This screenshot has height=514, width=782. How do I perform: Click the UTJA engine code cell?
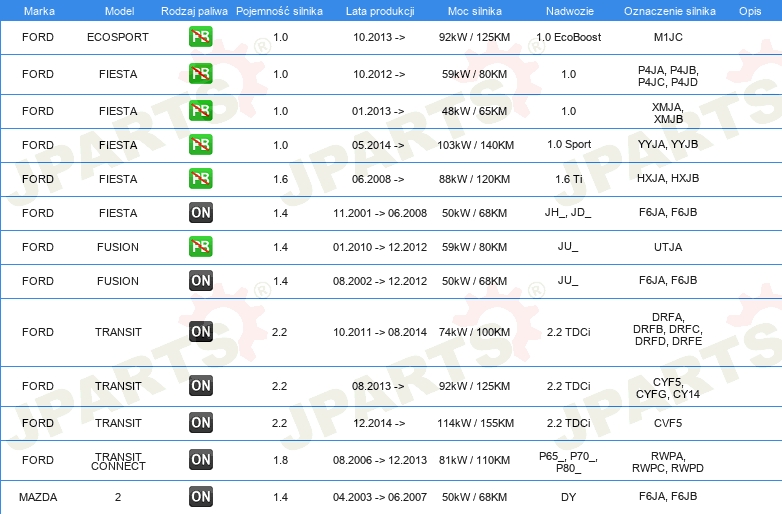point(668,247)
